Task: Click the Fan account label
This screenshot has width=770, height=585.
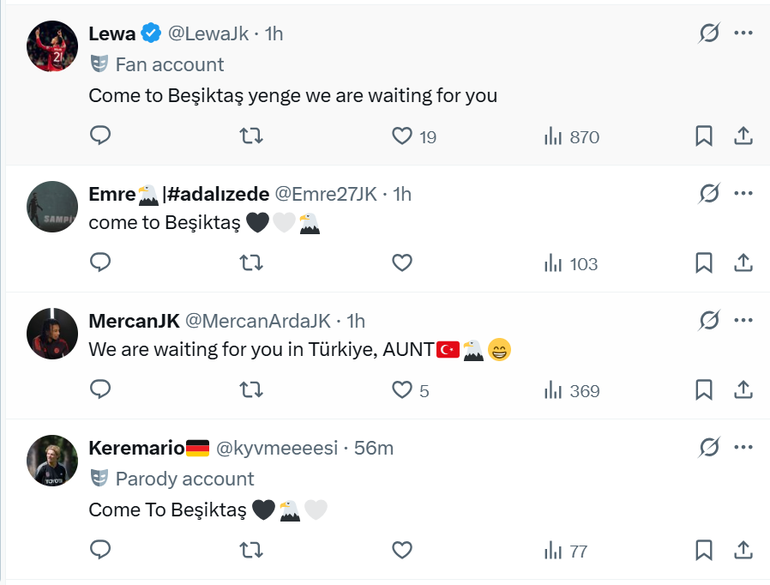Action: (169, 64)
